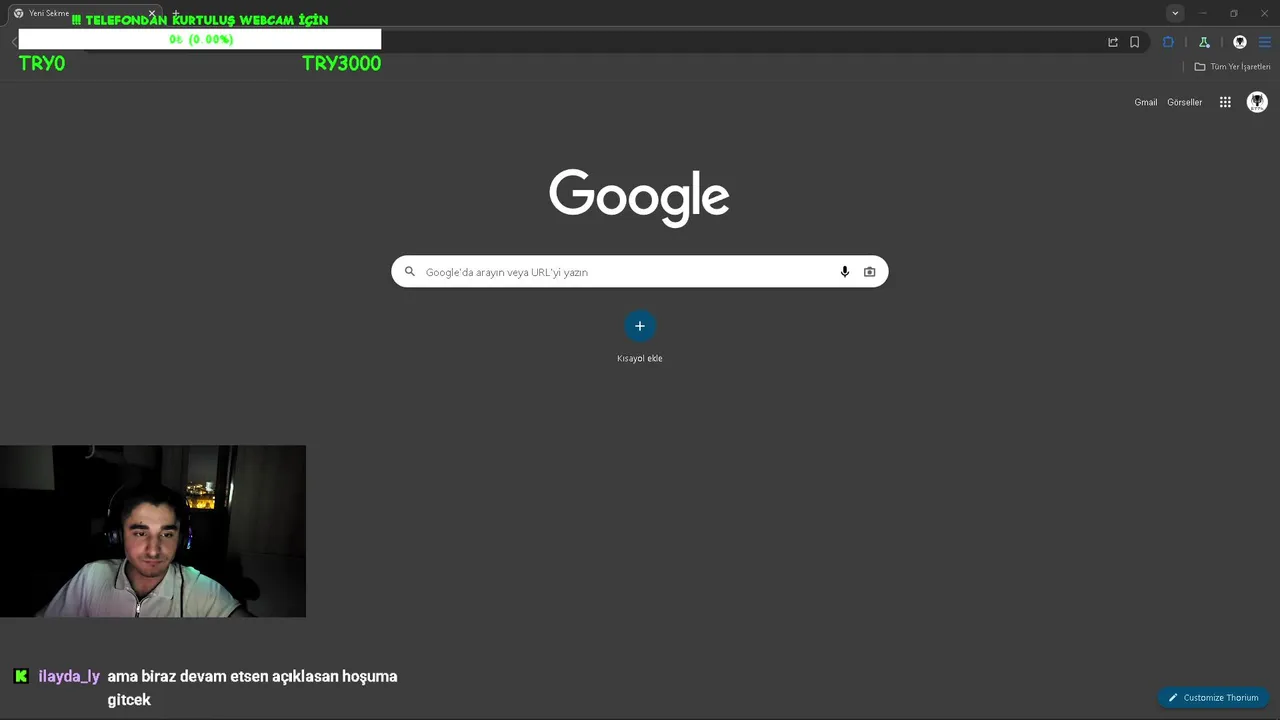Open Tüm Yer İşaretleri bookmarks folder
This screenshot has height=720, width=1280.
point(1232,67)
